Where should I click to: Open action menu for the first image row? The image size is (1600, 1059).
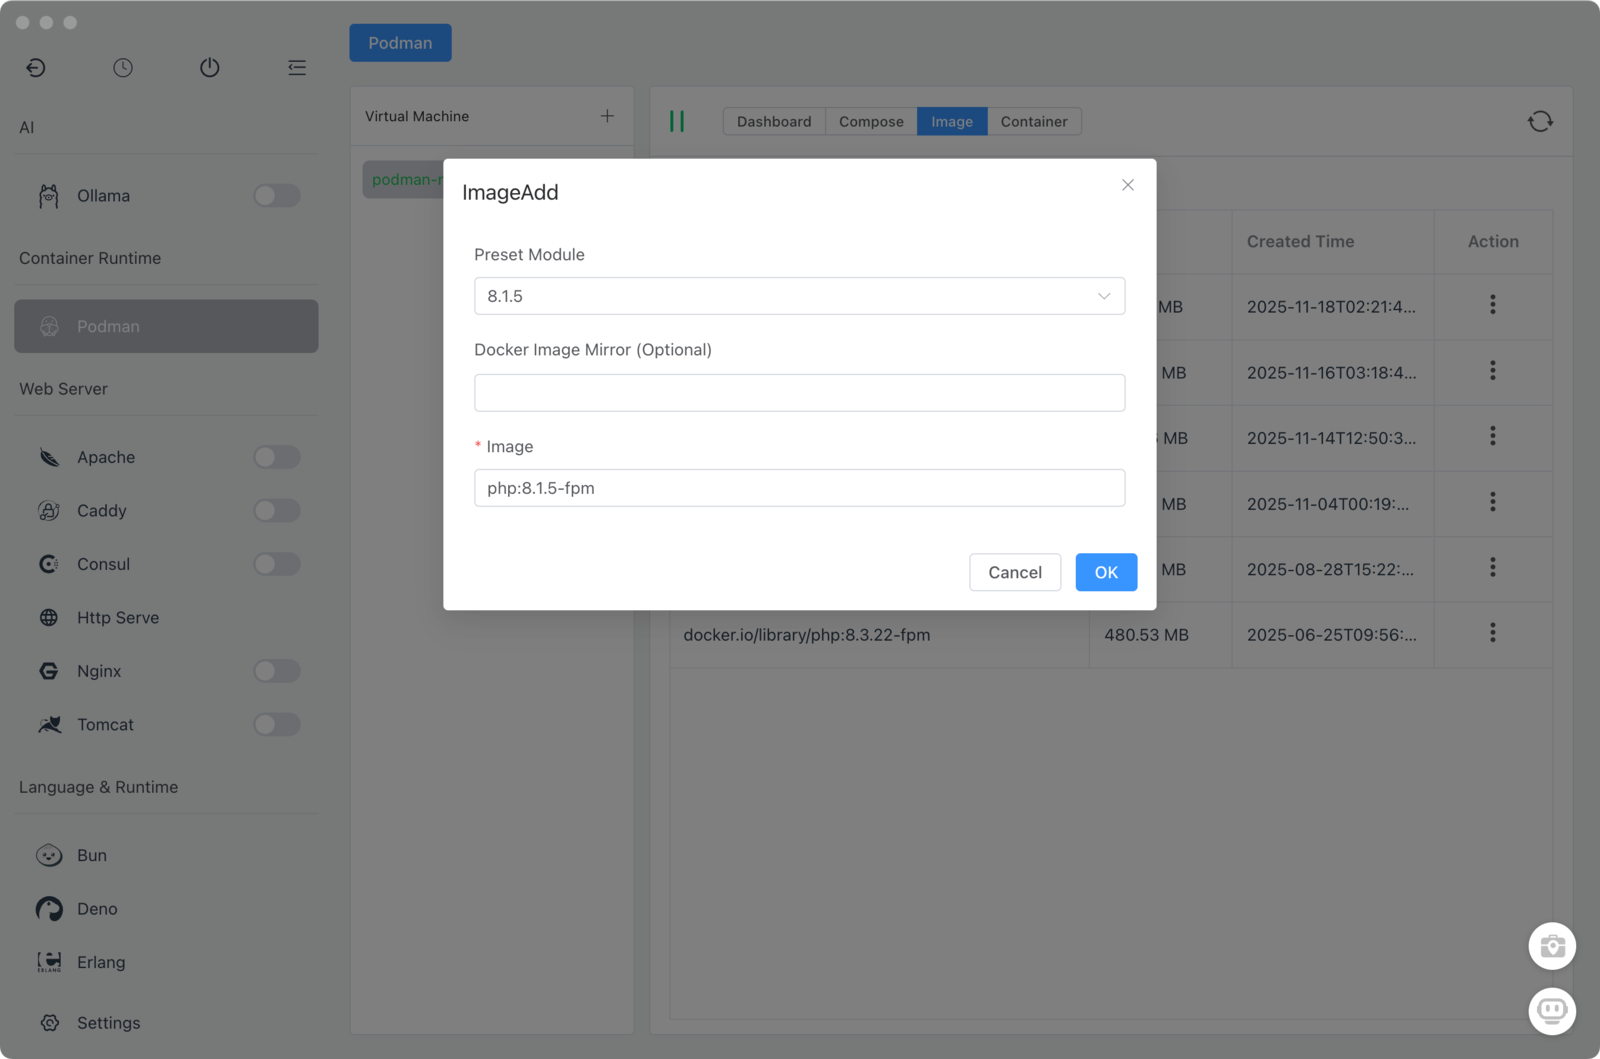[1492, 305]
